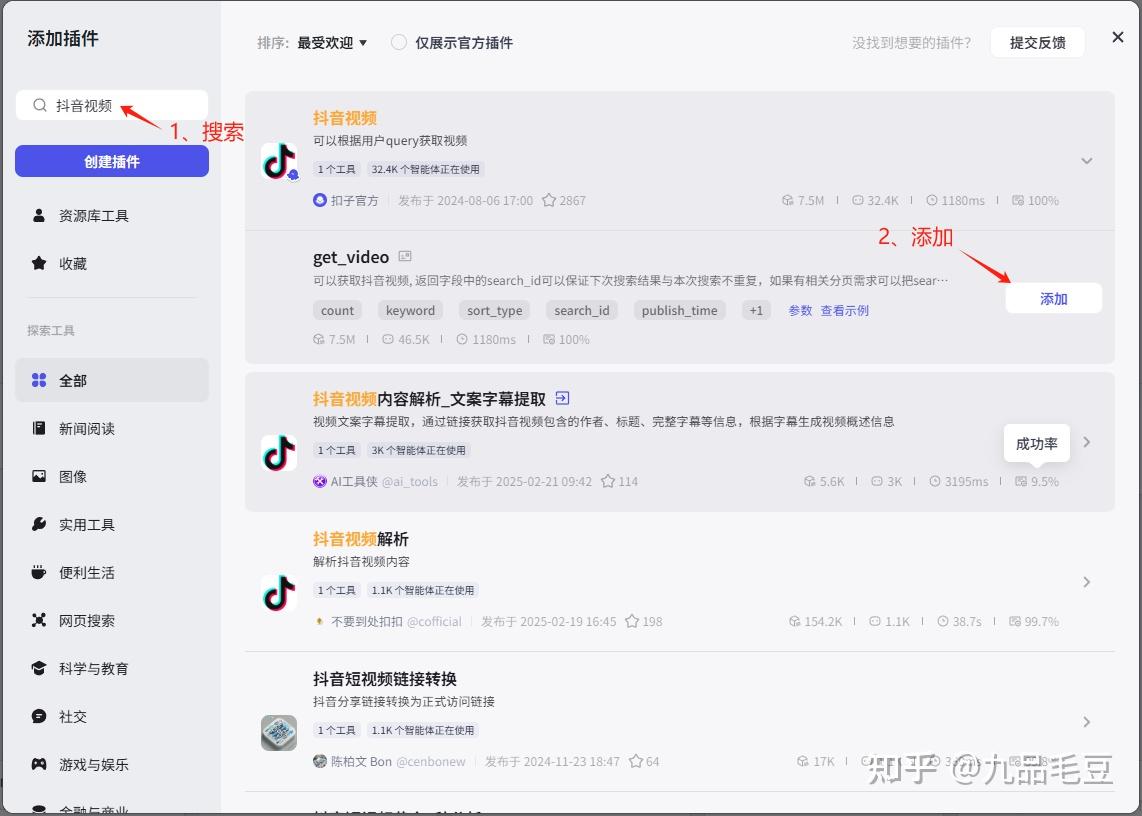Click the 38.7s response time stat
The width and height of the screenshot is (1142, 816).
(959, 621)
